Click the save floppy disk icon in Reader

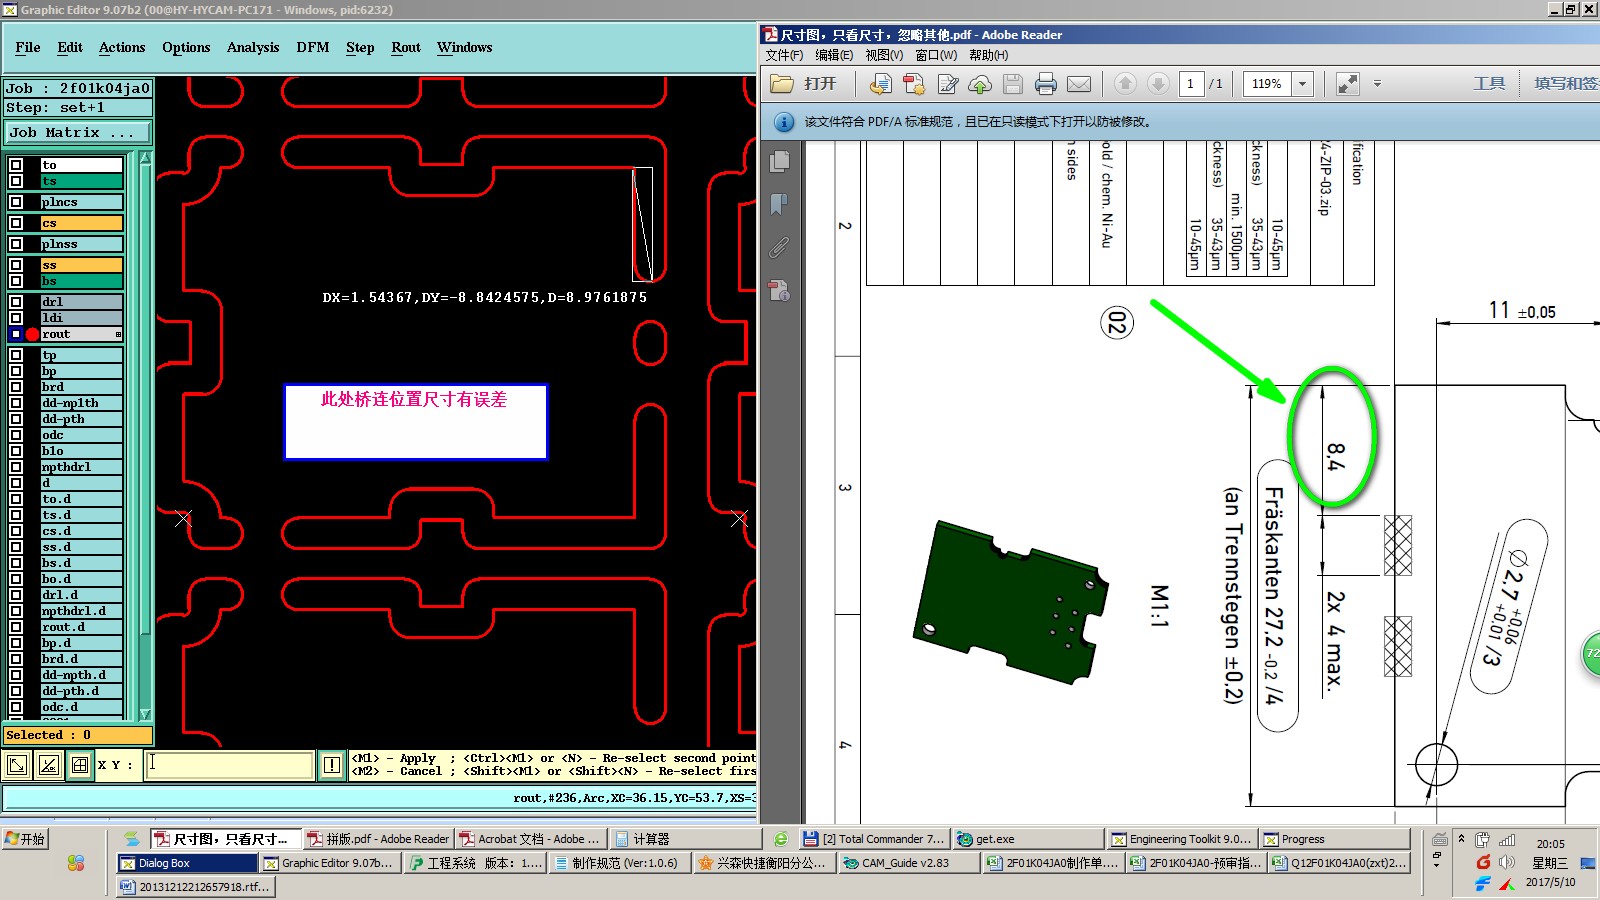point(1013,84)
